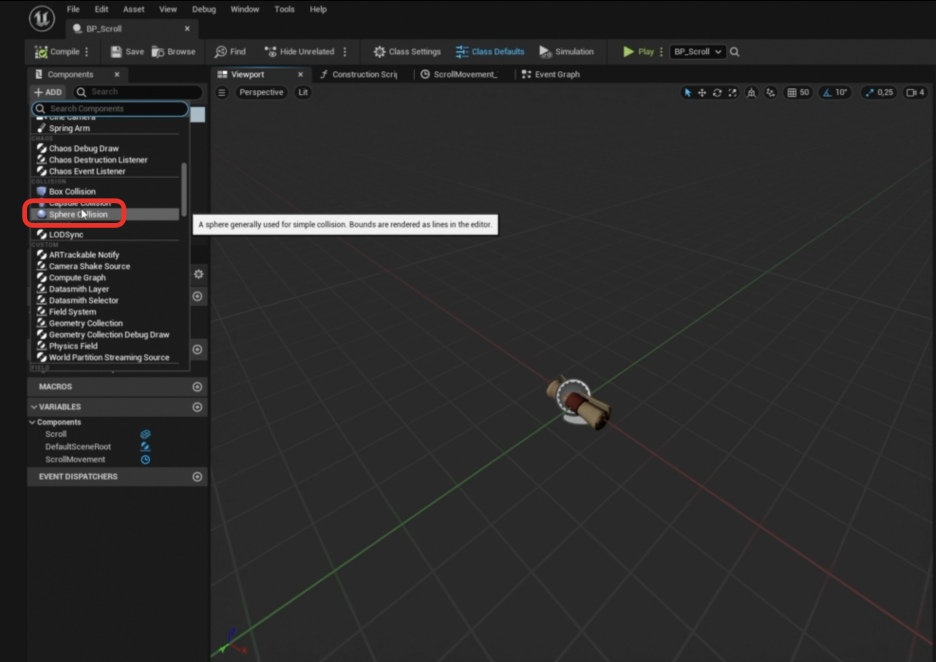
Task: Click Browse to locate the asset
Action: [x=174, y=52]
